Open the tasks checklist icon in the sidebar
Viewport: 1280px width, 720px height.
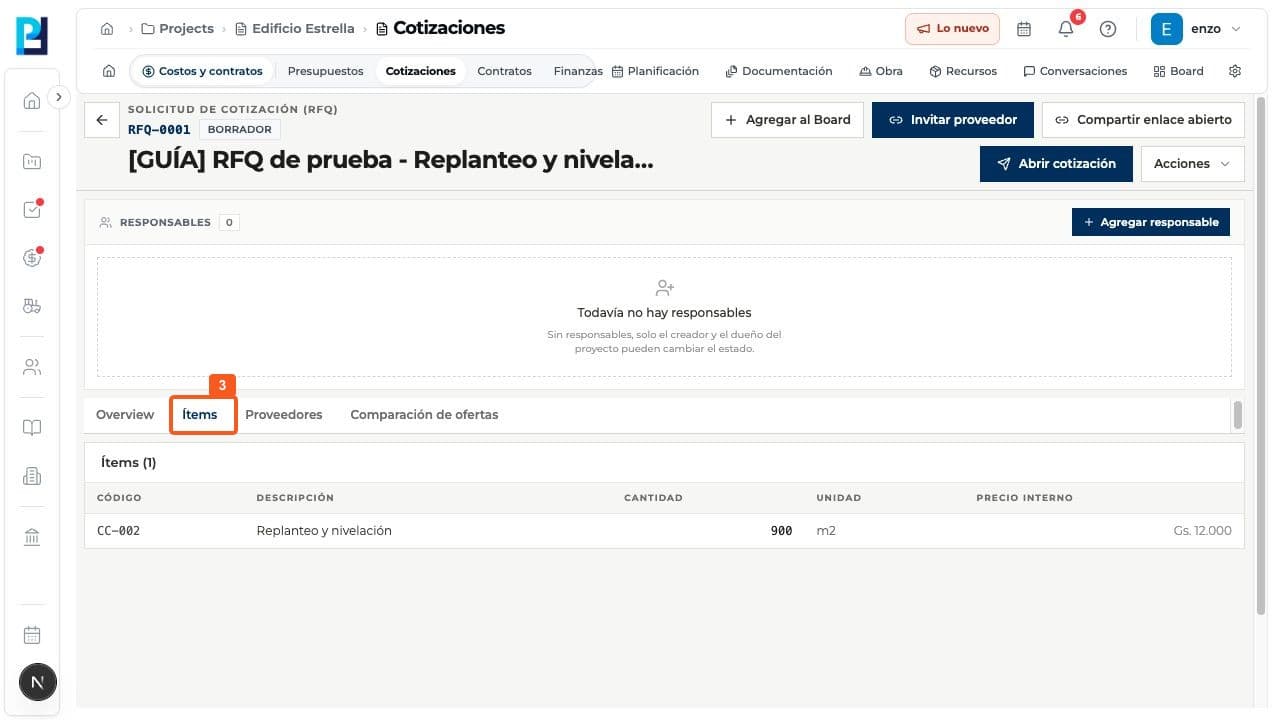32,210
